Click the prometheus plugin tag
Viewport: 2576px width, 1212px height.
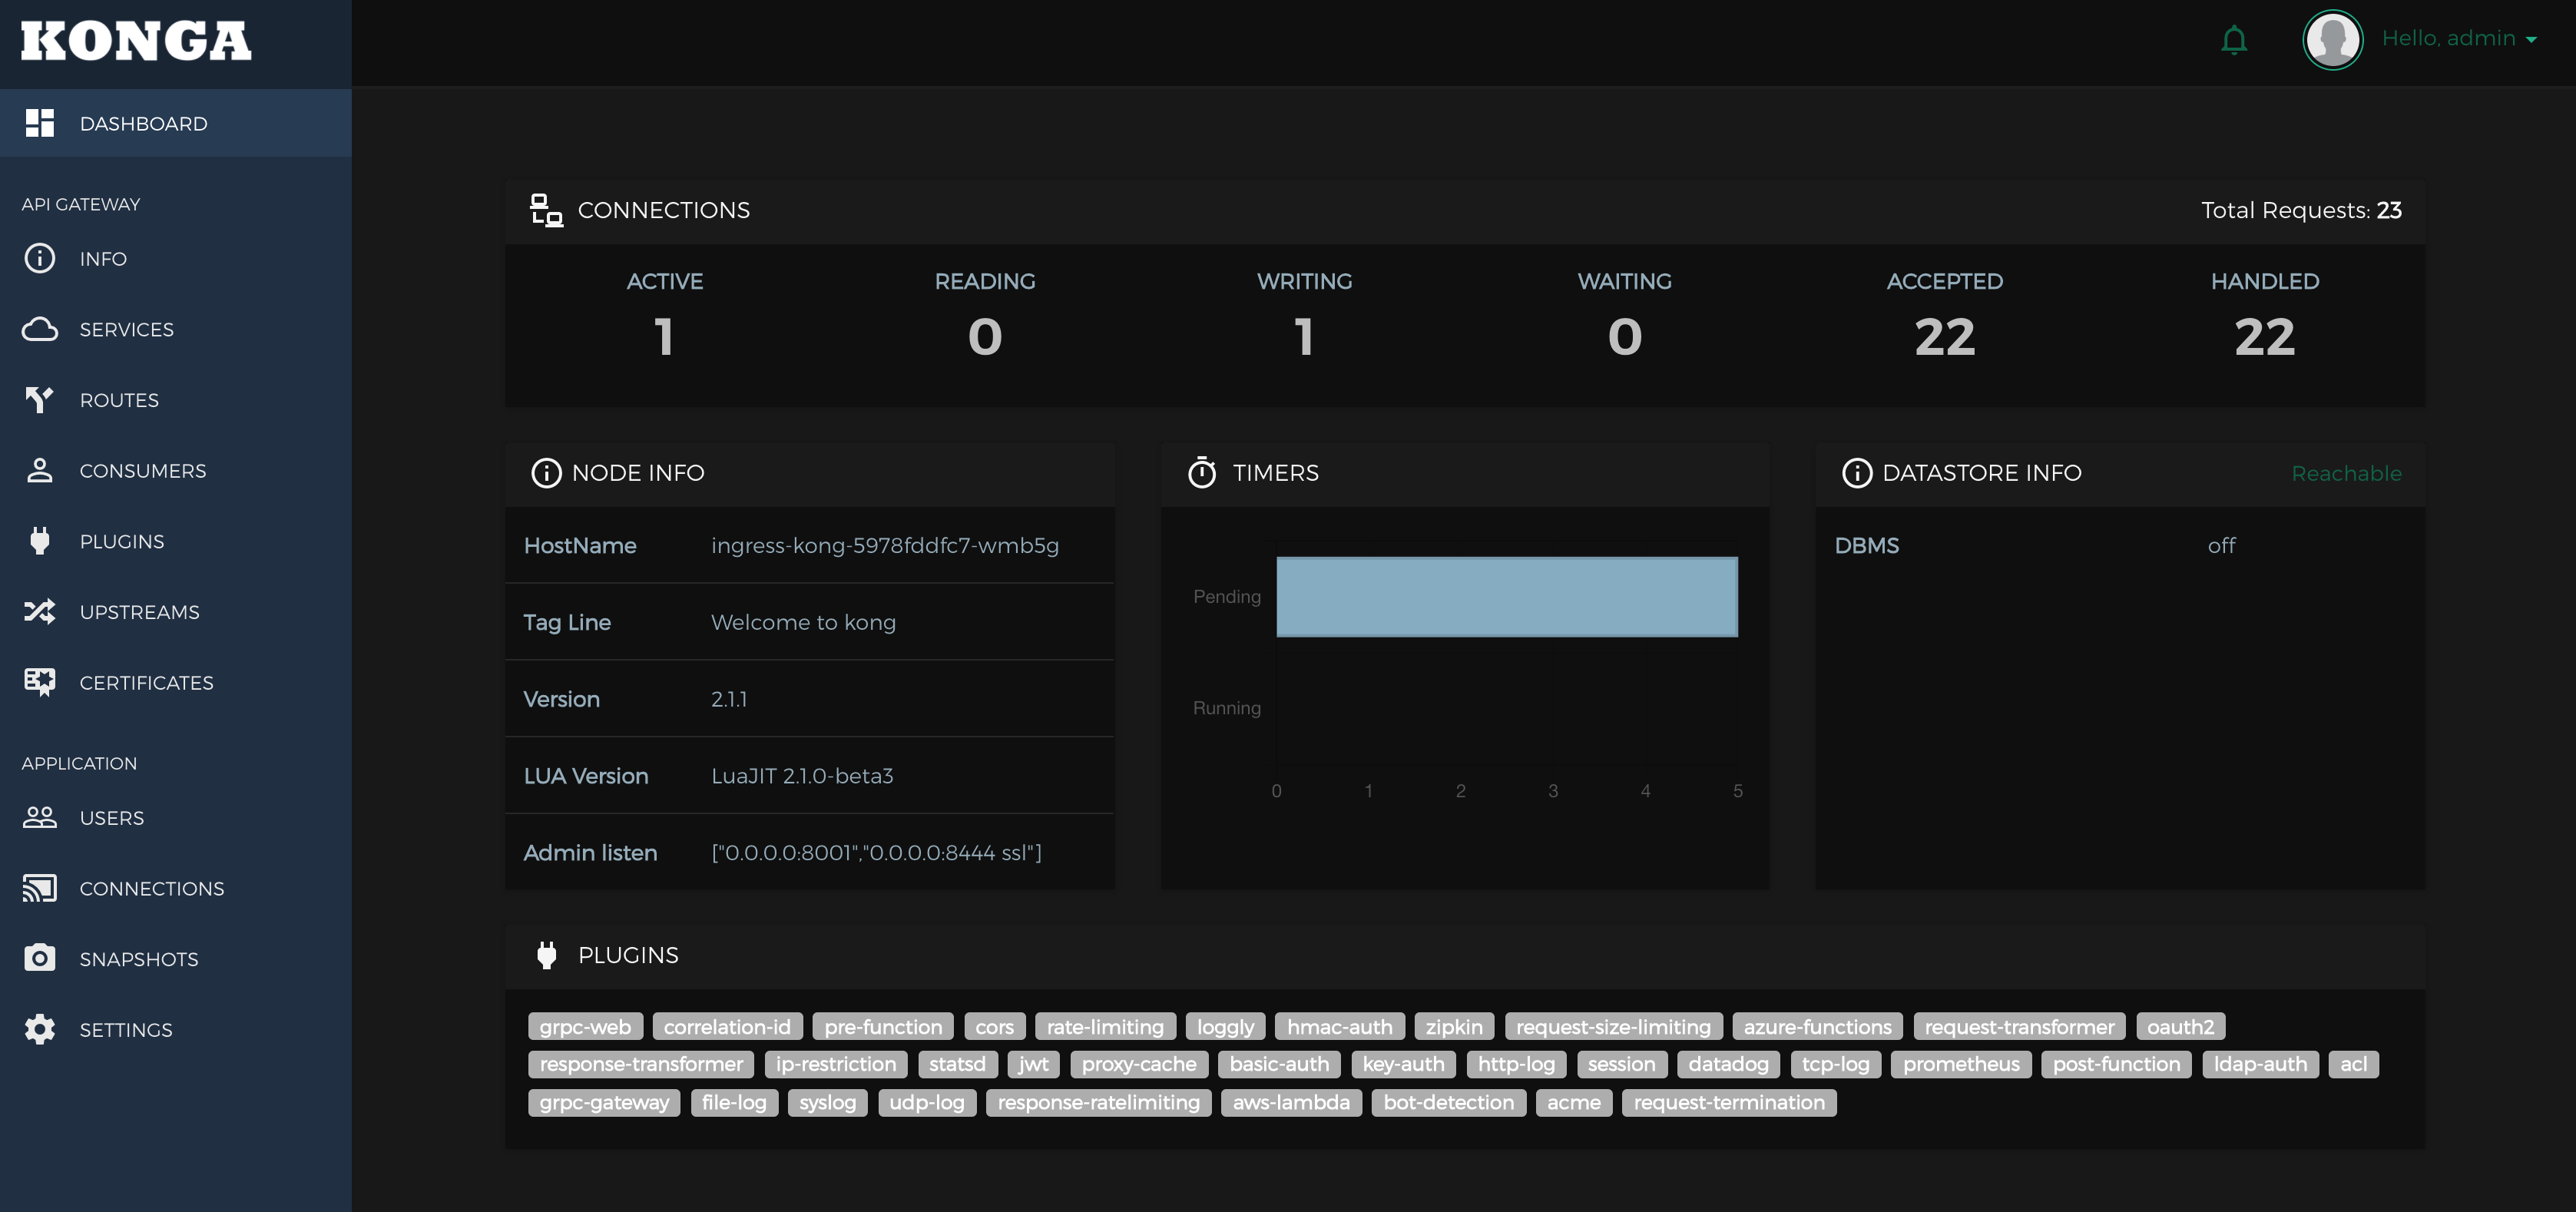click(1960, 1064)
